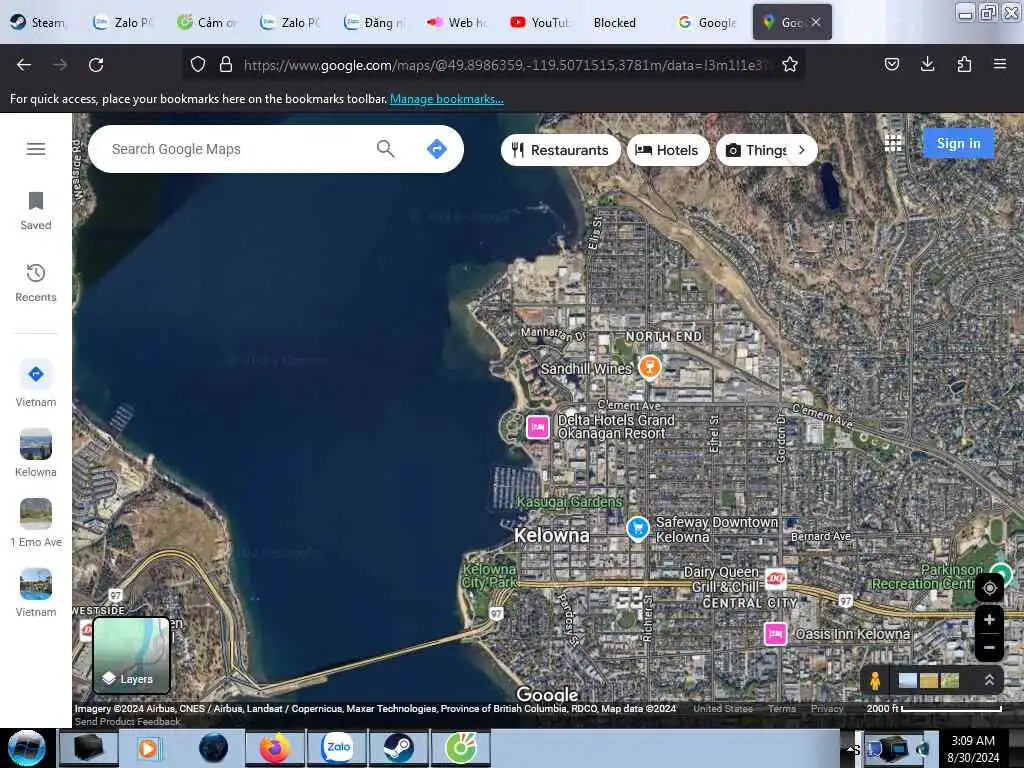
Task: Open the Firefox downloads panel
Action: 927,64
